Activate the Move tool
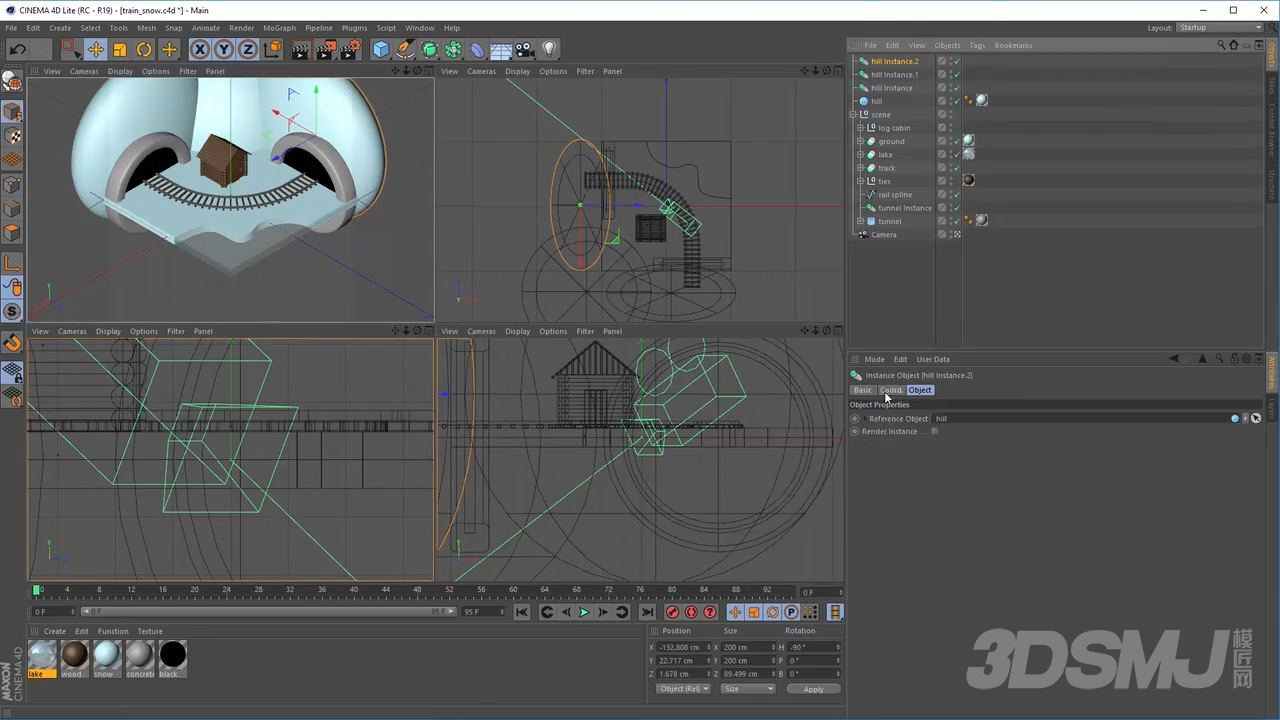The image size is (1280, 720). coord(96,49)
